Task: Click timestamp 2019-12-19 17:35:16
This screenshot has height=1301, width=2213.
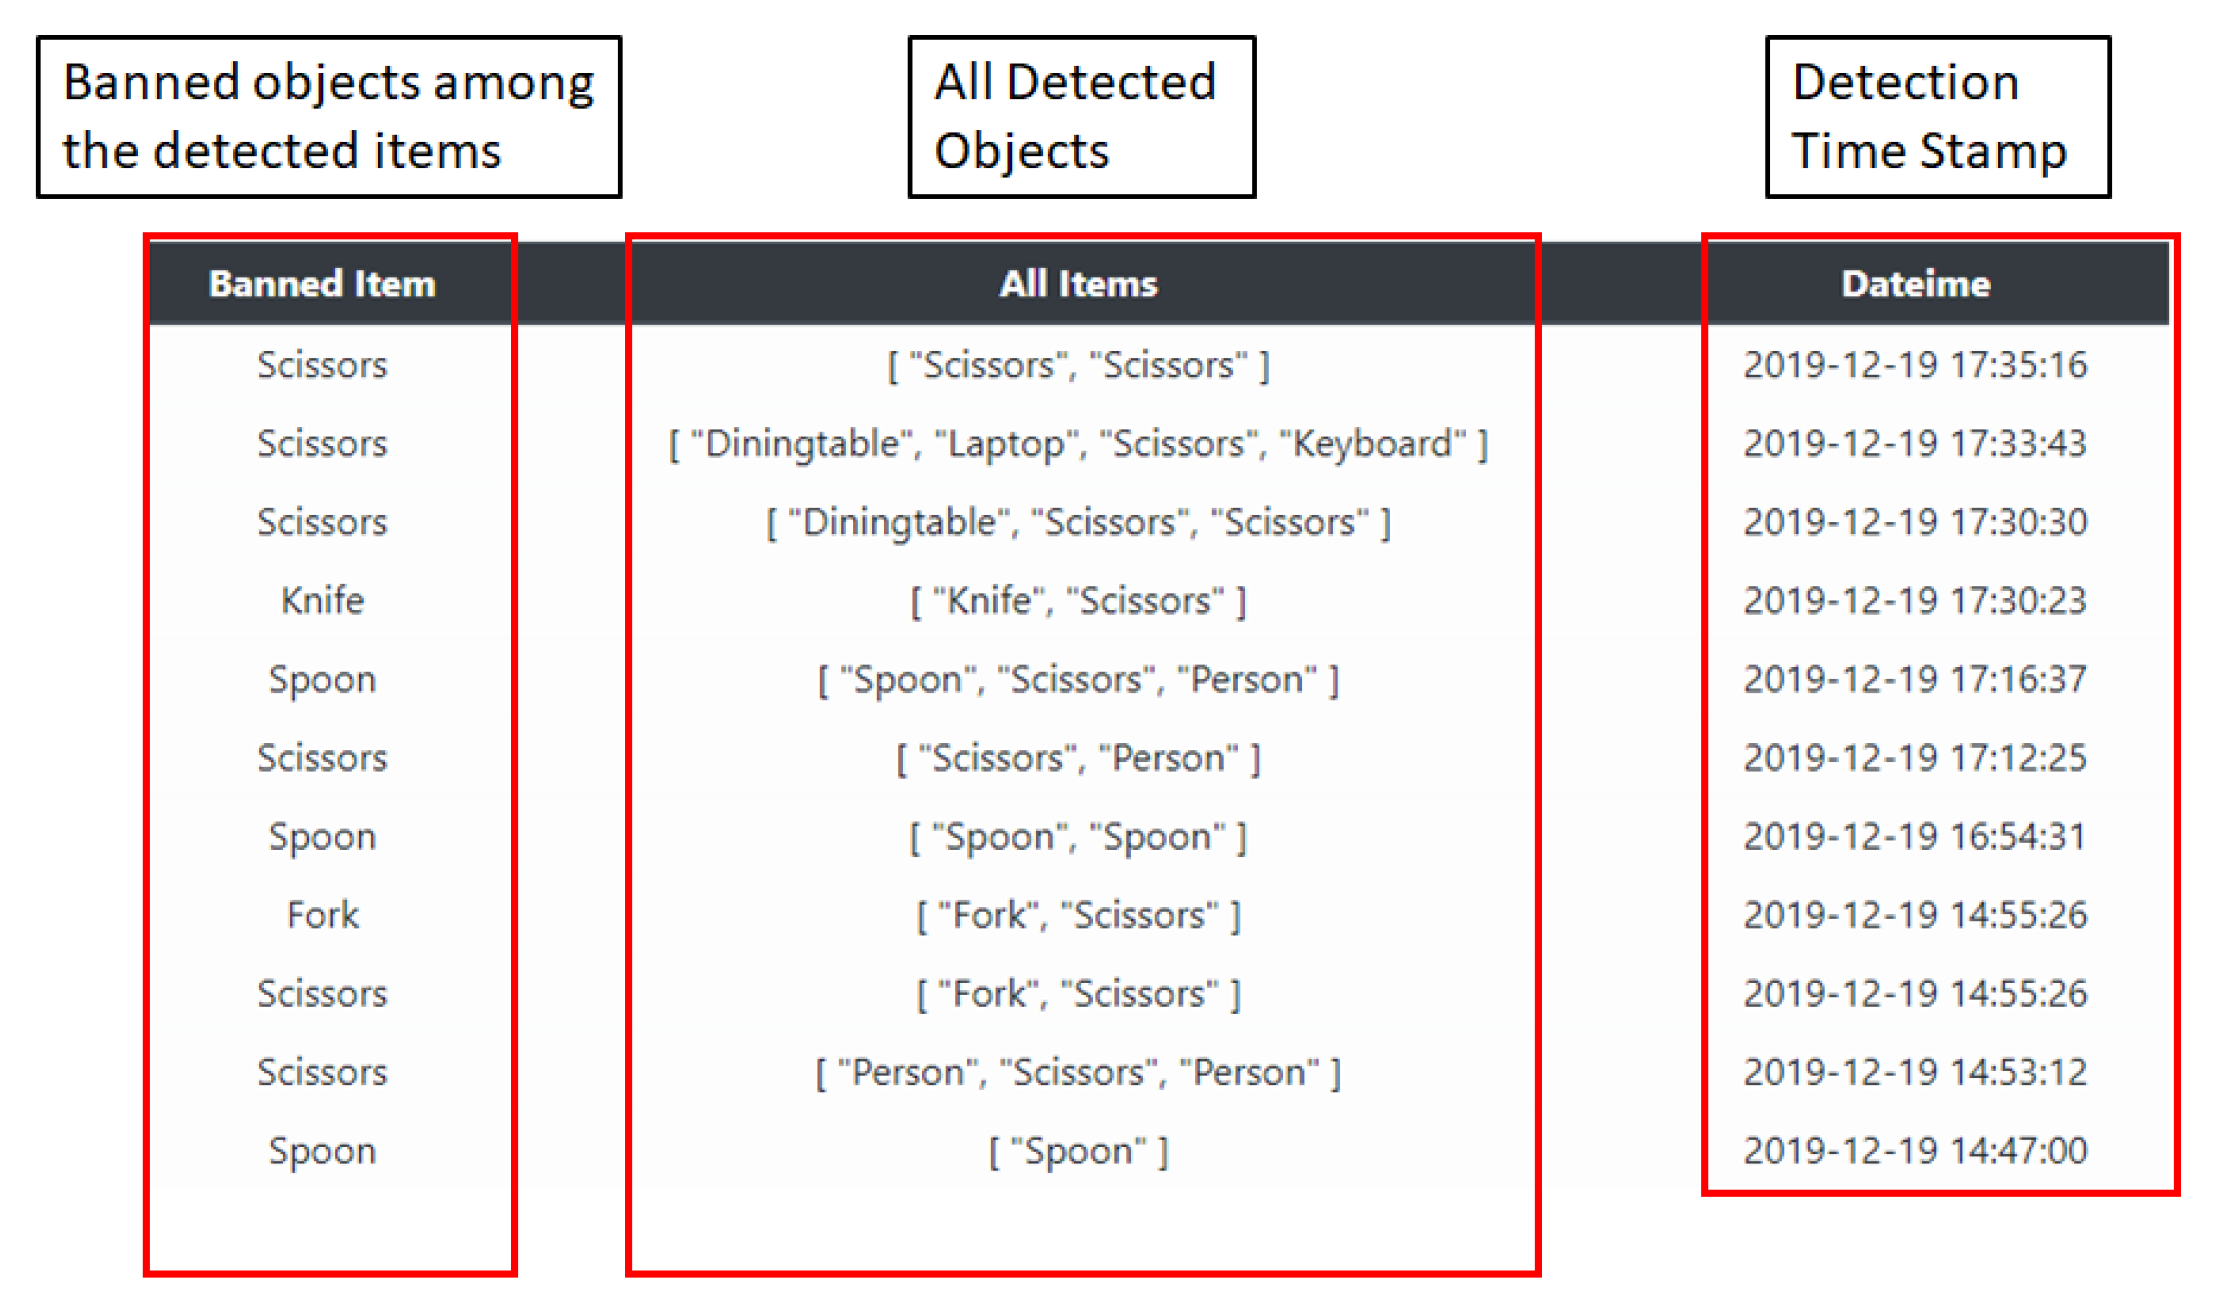Action: [1915, 365]
